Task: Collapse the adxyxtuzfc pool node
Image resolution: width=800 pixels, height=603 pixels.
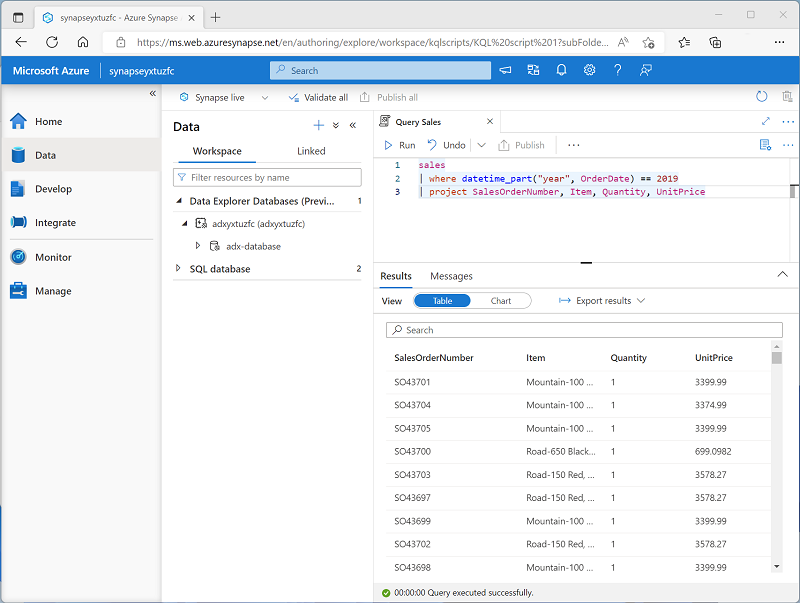Action: point(185,223)
